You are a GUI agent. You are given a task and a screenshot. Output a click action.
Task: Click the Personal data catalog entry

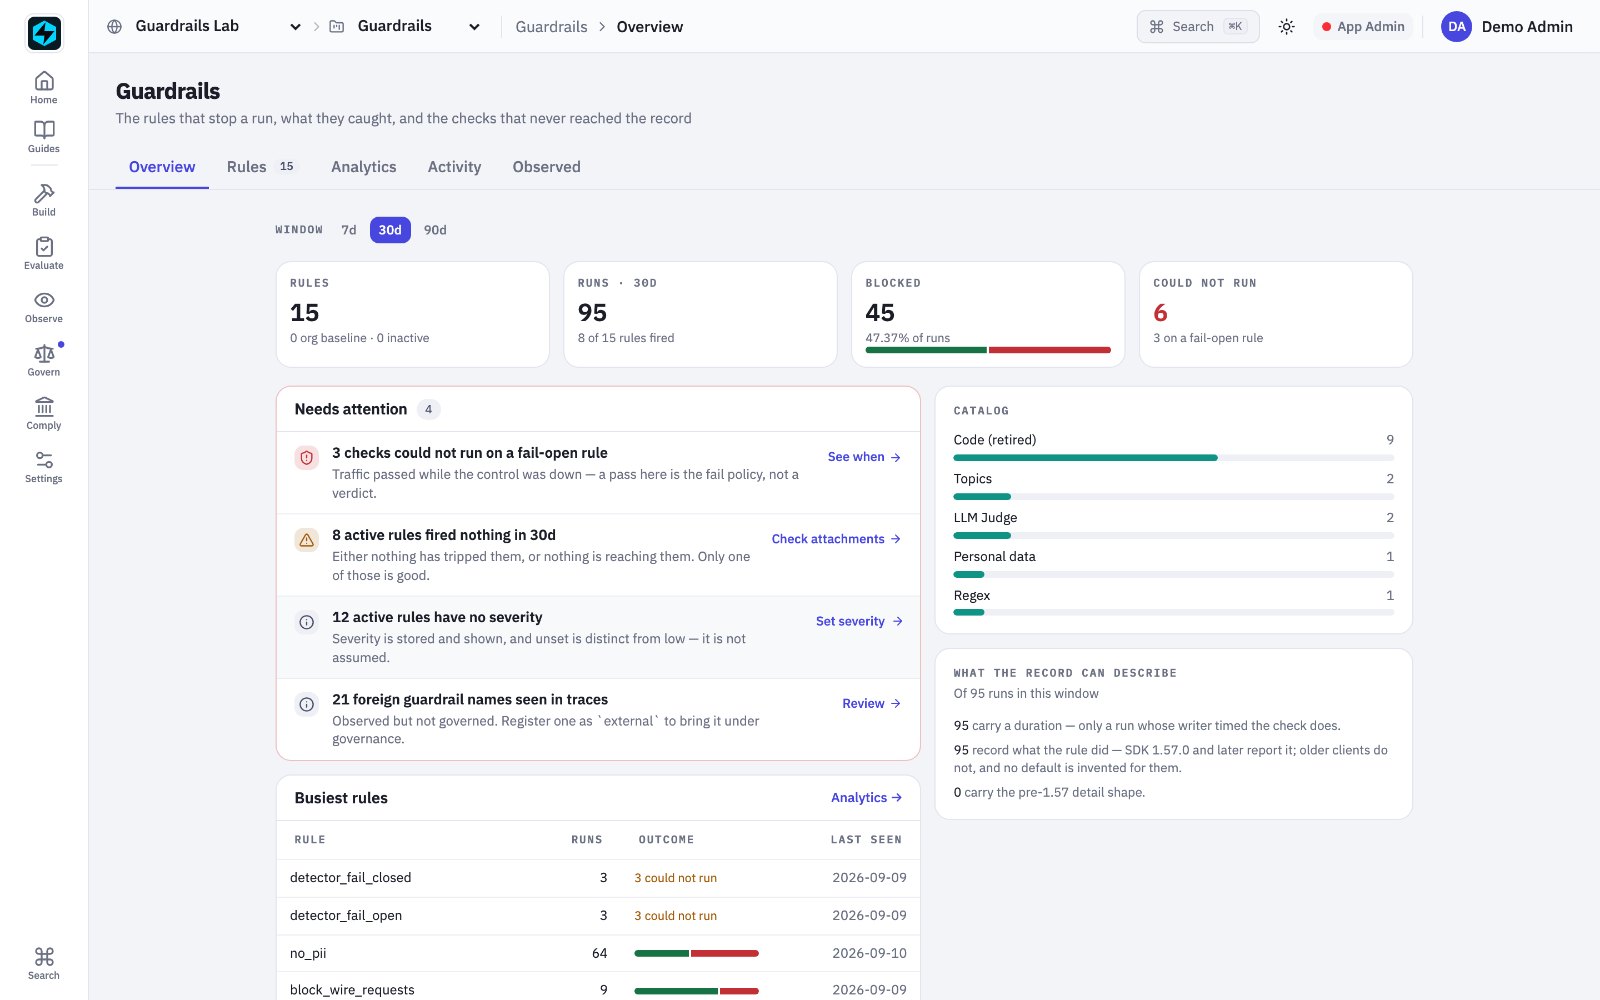click(x=1174, y=563)
